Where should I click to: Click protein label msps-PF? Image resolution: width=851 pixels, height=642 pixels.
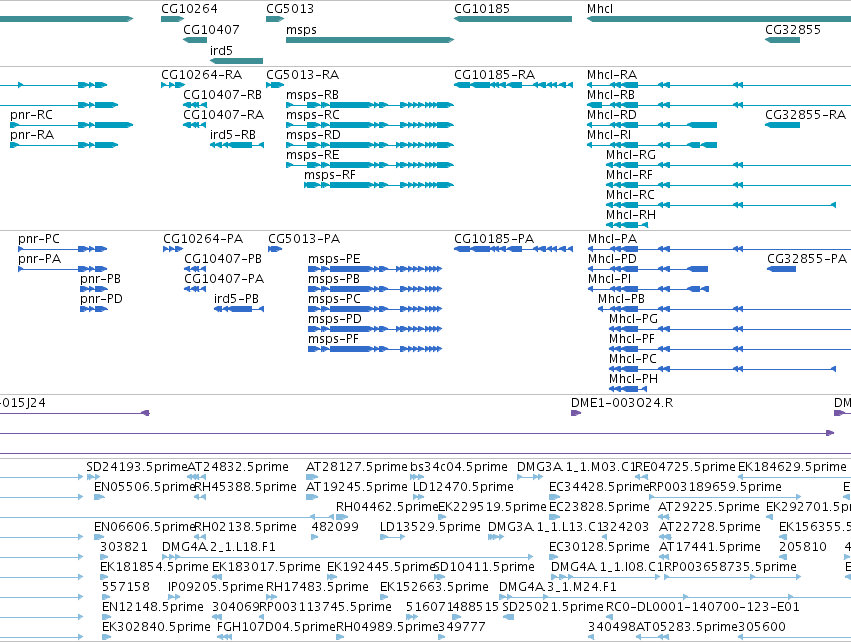pyautogui.click(x=333, y=339)
